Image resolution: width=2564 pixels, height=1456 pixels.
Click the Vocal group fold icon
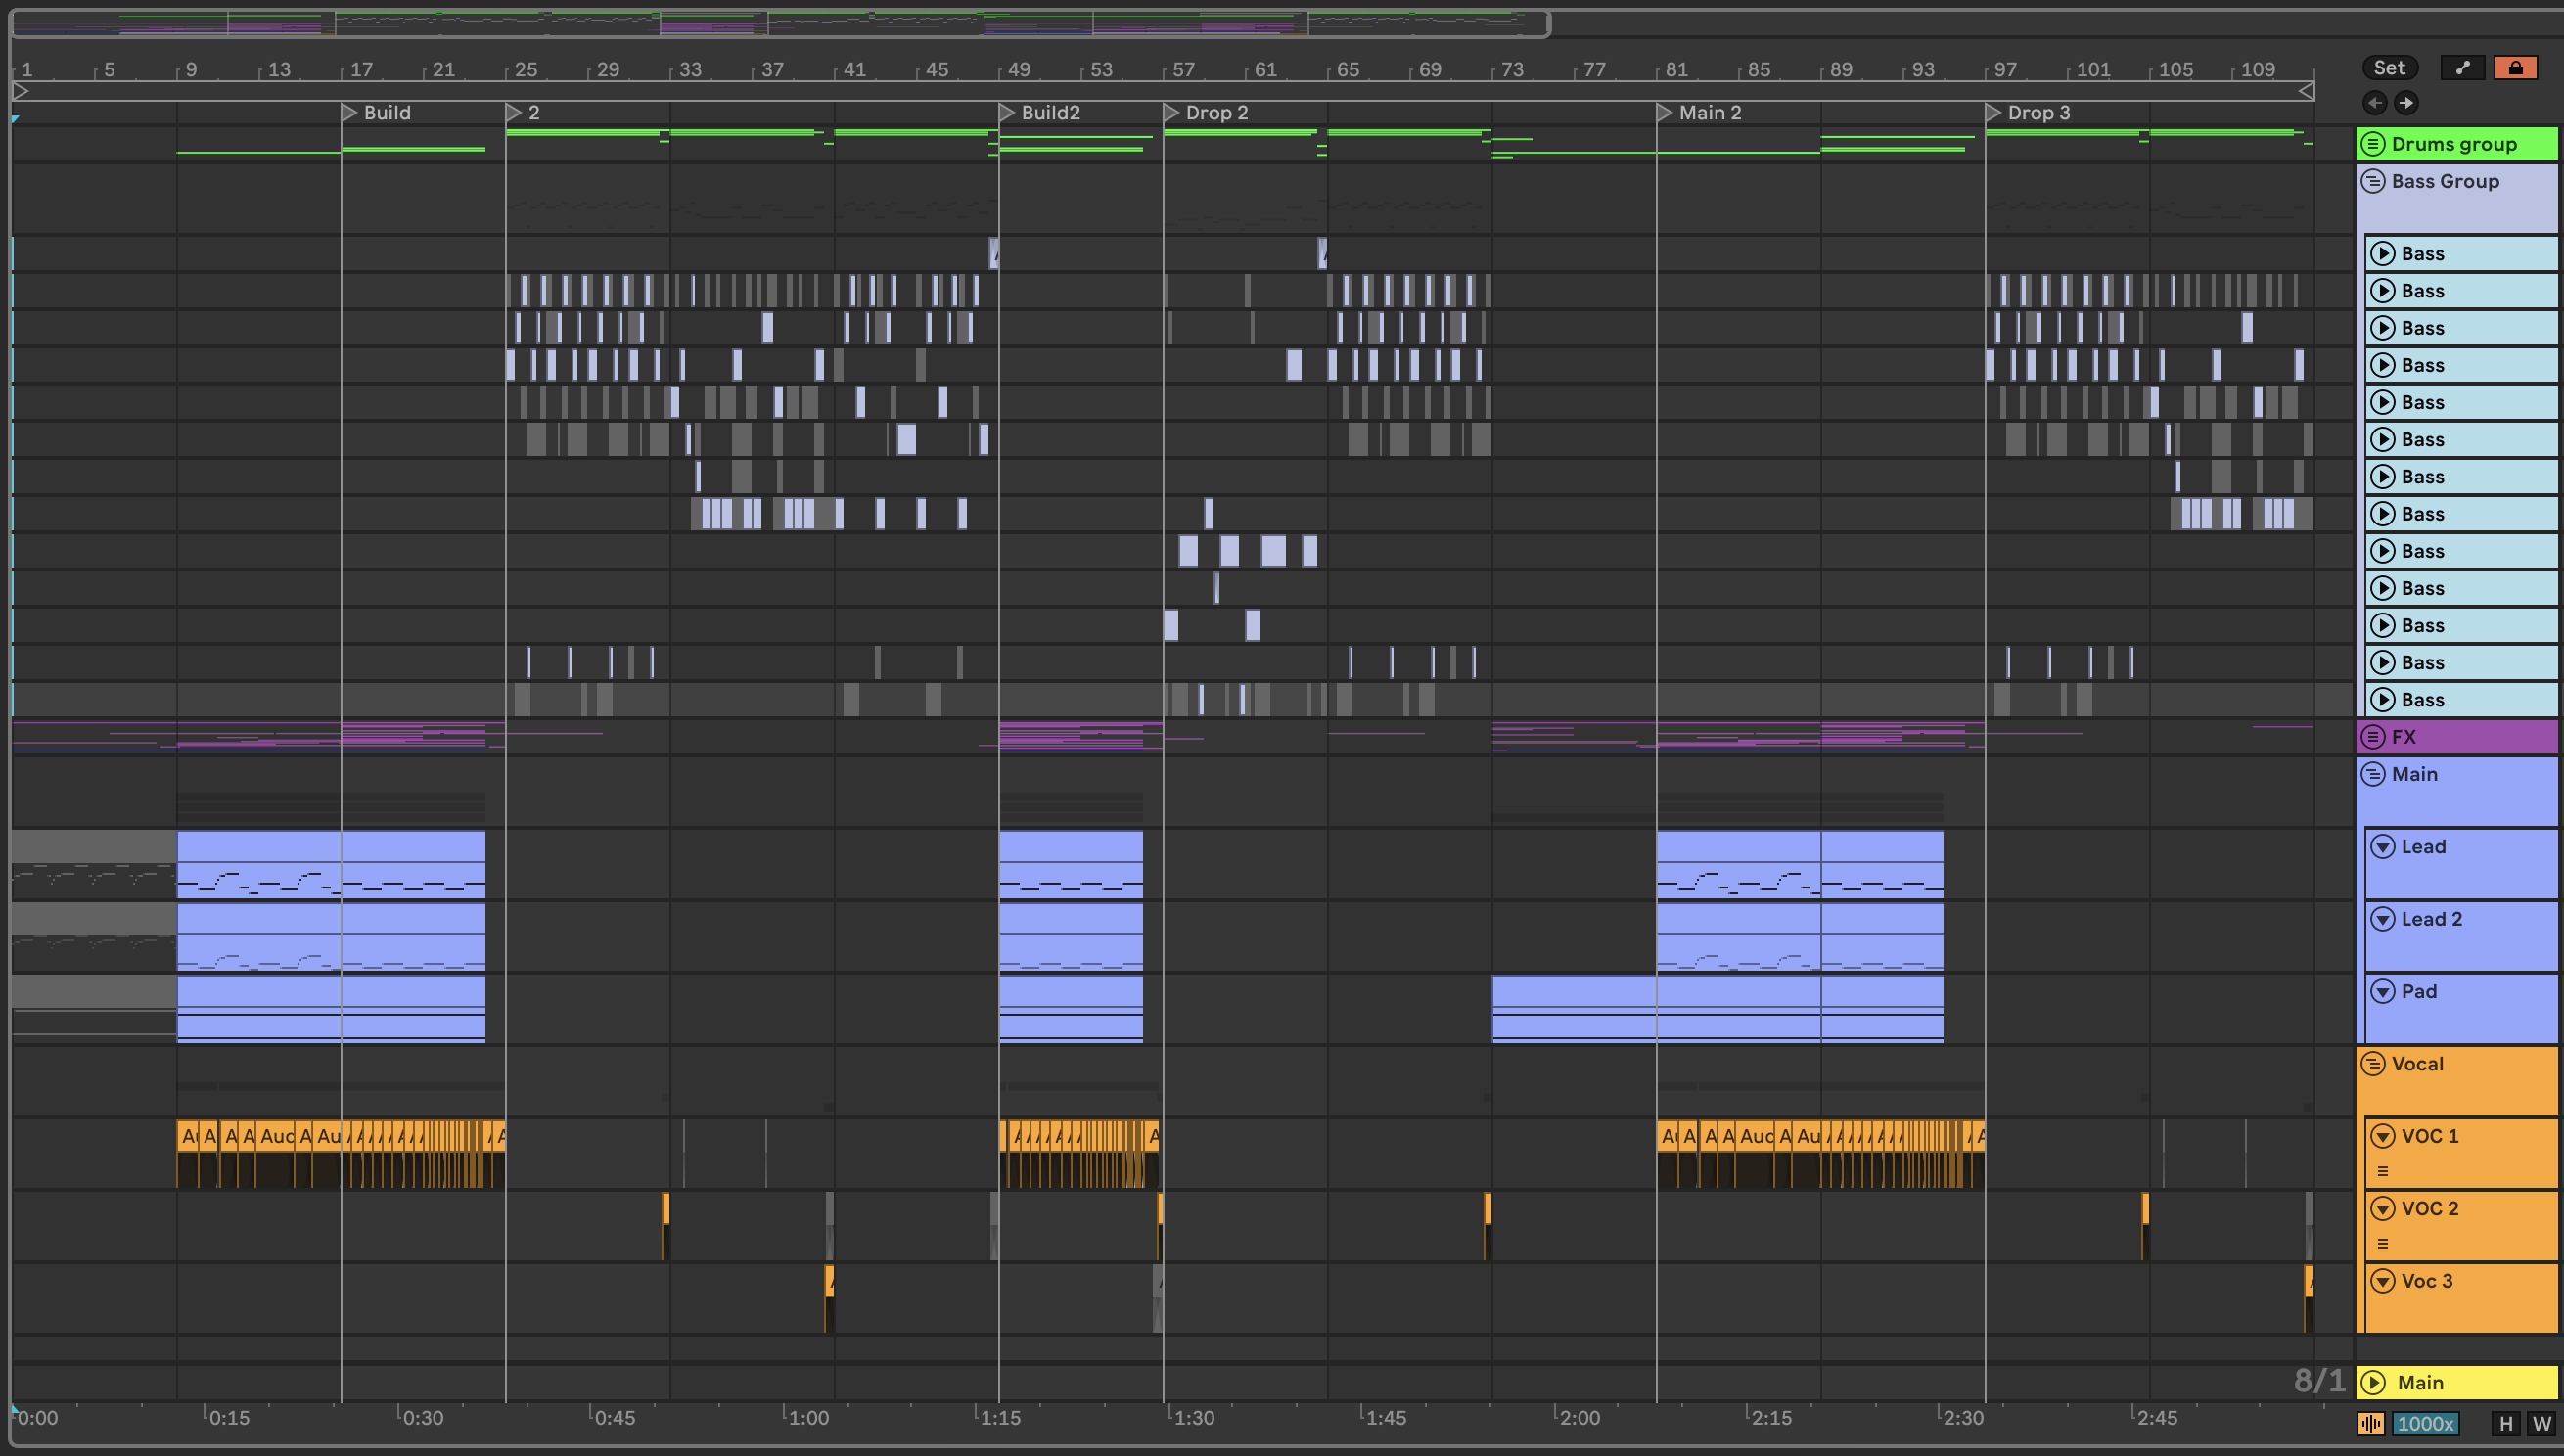(2373, 1064)
